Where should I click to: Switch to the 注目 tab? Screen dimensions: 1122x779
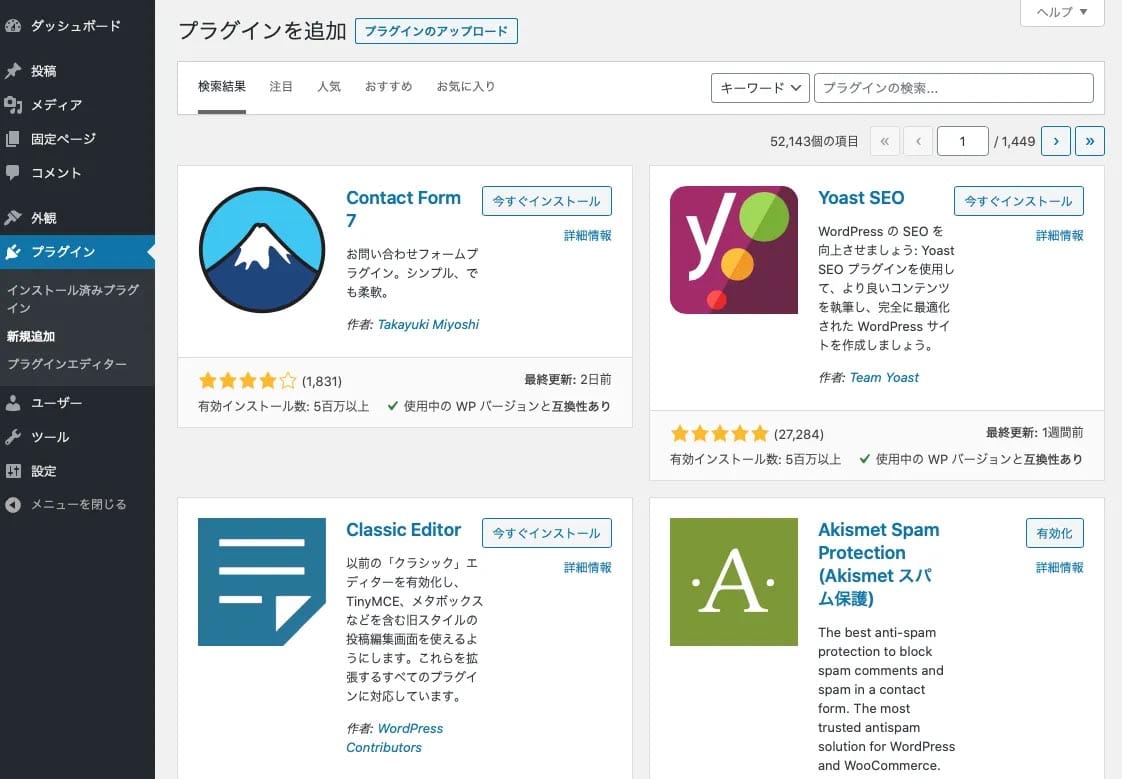click(x=281, y=87)
